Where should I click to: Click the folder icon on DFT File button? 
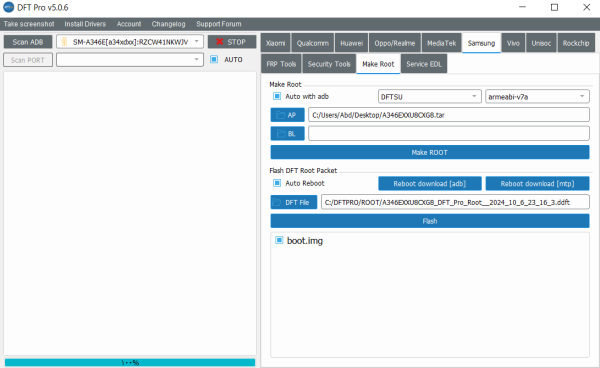(x=276, y=202)
